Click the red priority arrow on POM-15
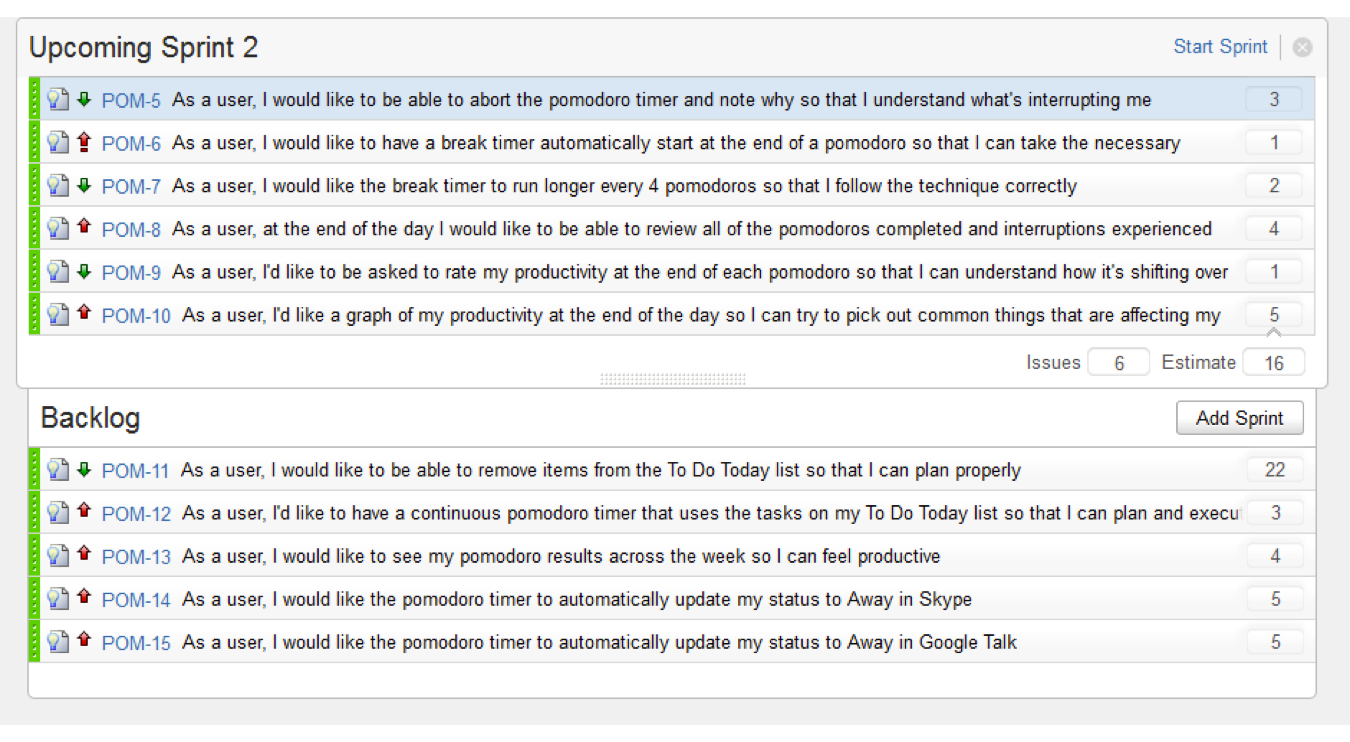Viewport: 1350px width, 742px height. [x=84, y=641]
